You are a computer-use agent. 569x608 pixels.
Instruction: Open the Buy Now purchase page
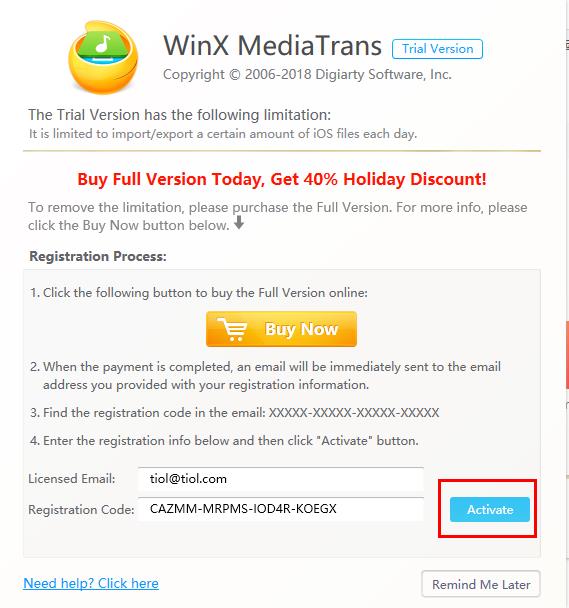(x=281, y=329)
